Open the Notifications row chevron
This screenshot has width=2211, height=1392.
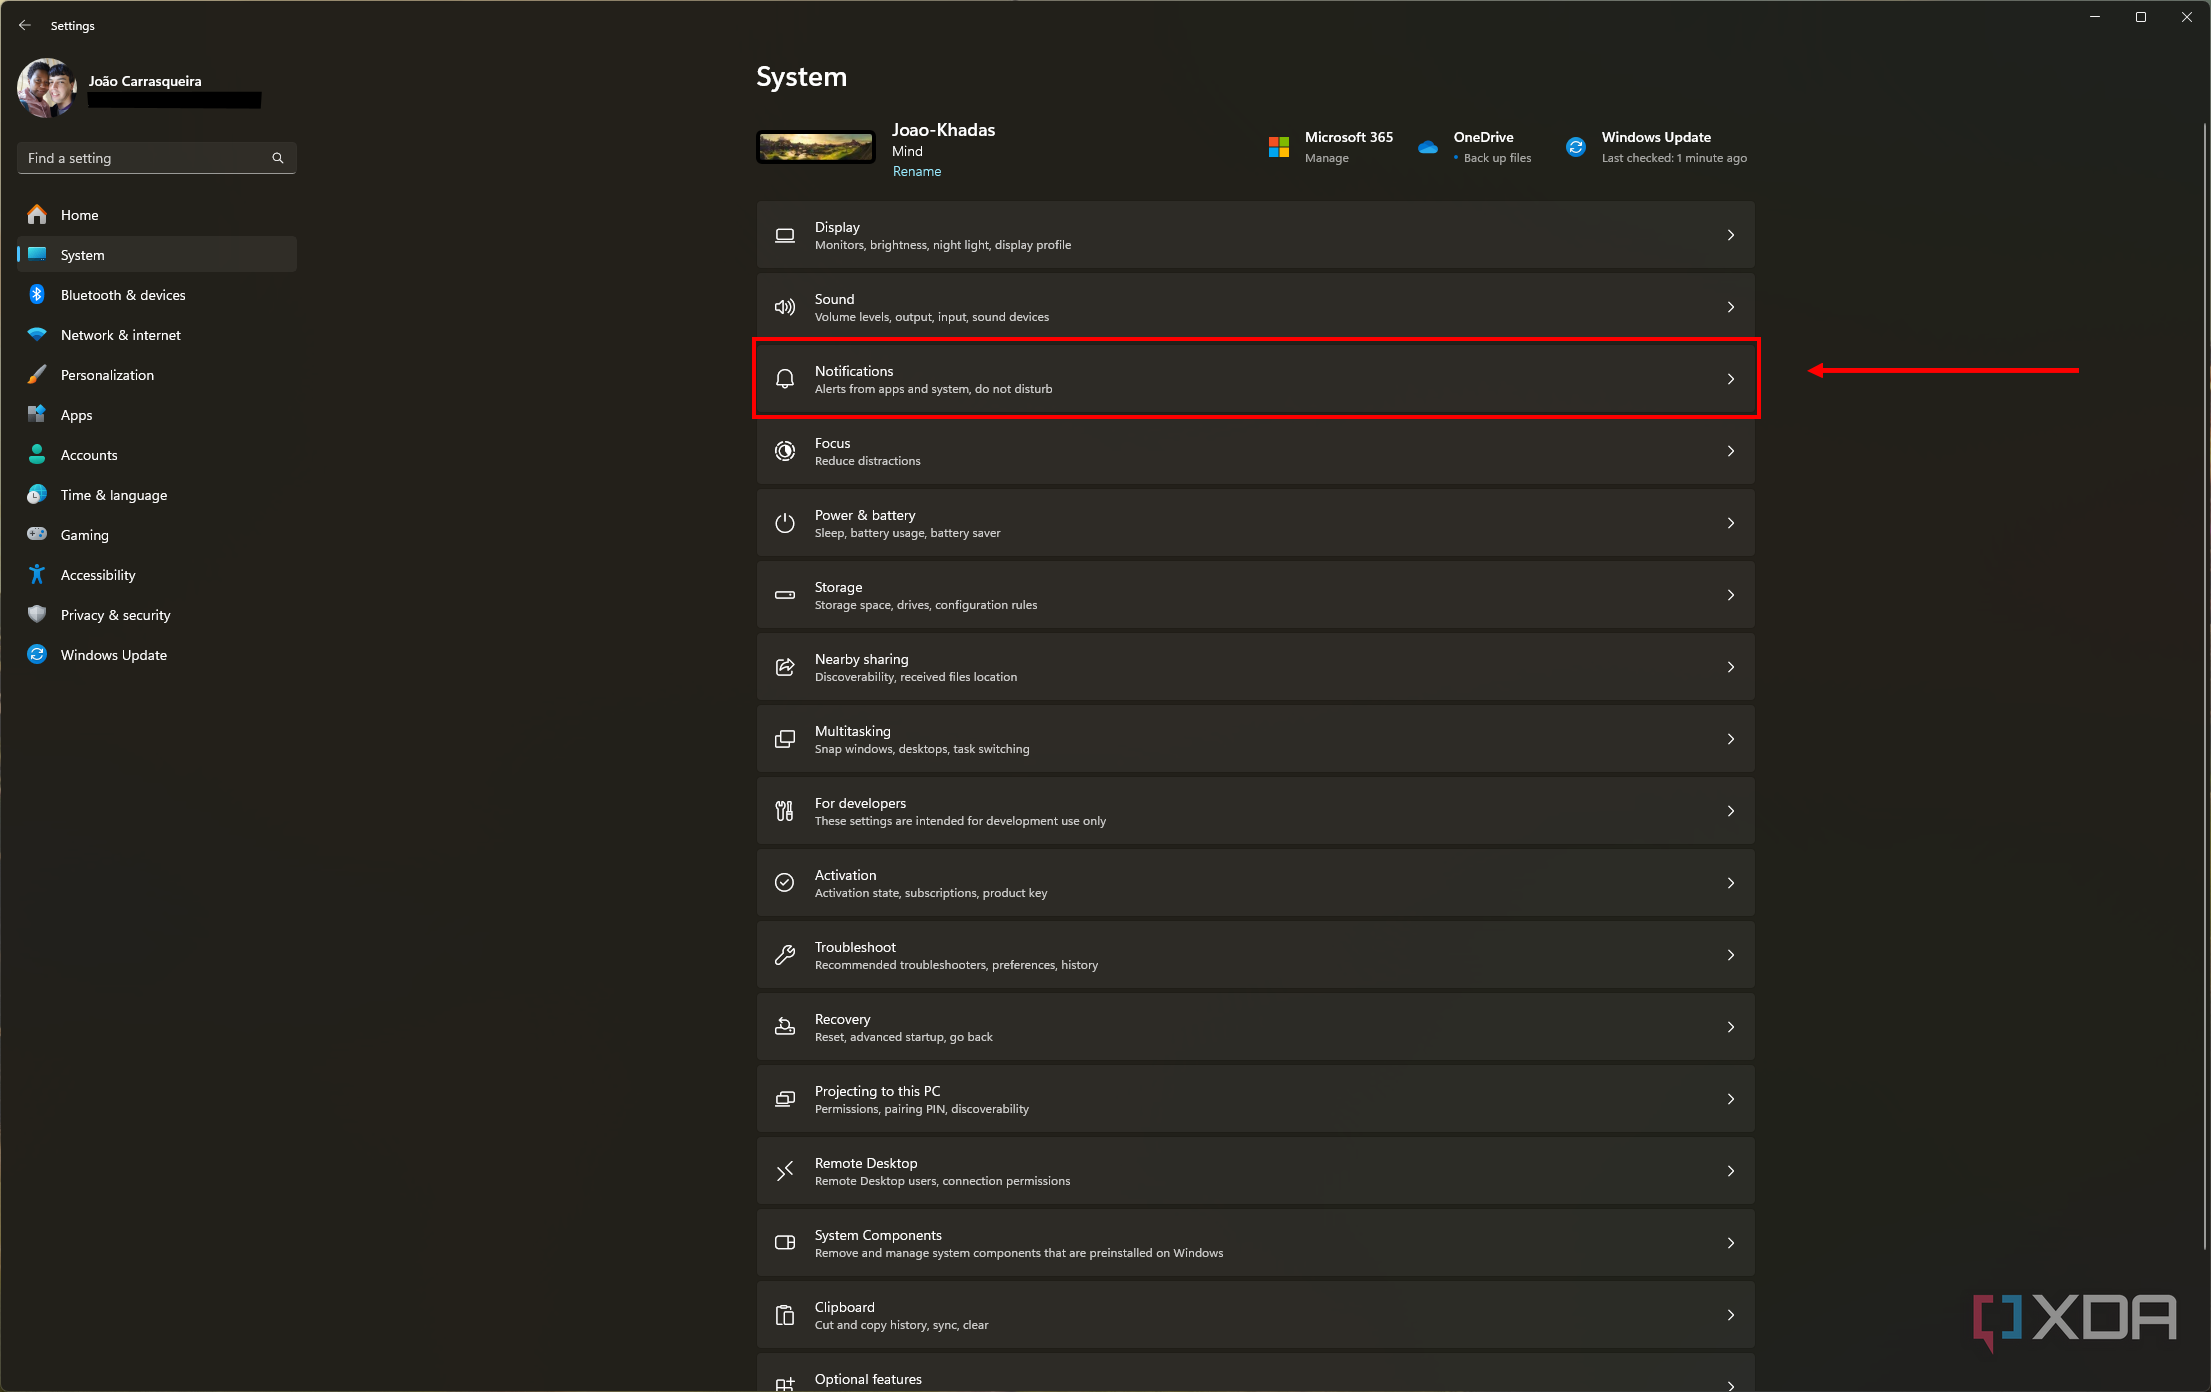pyautogui.click(x=1731, y=379)
